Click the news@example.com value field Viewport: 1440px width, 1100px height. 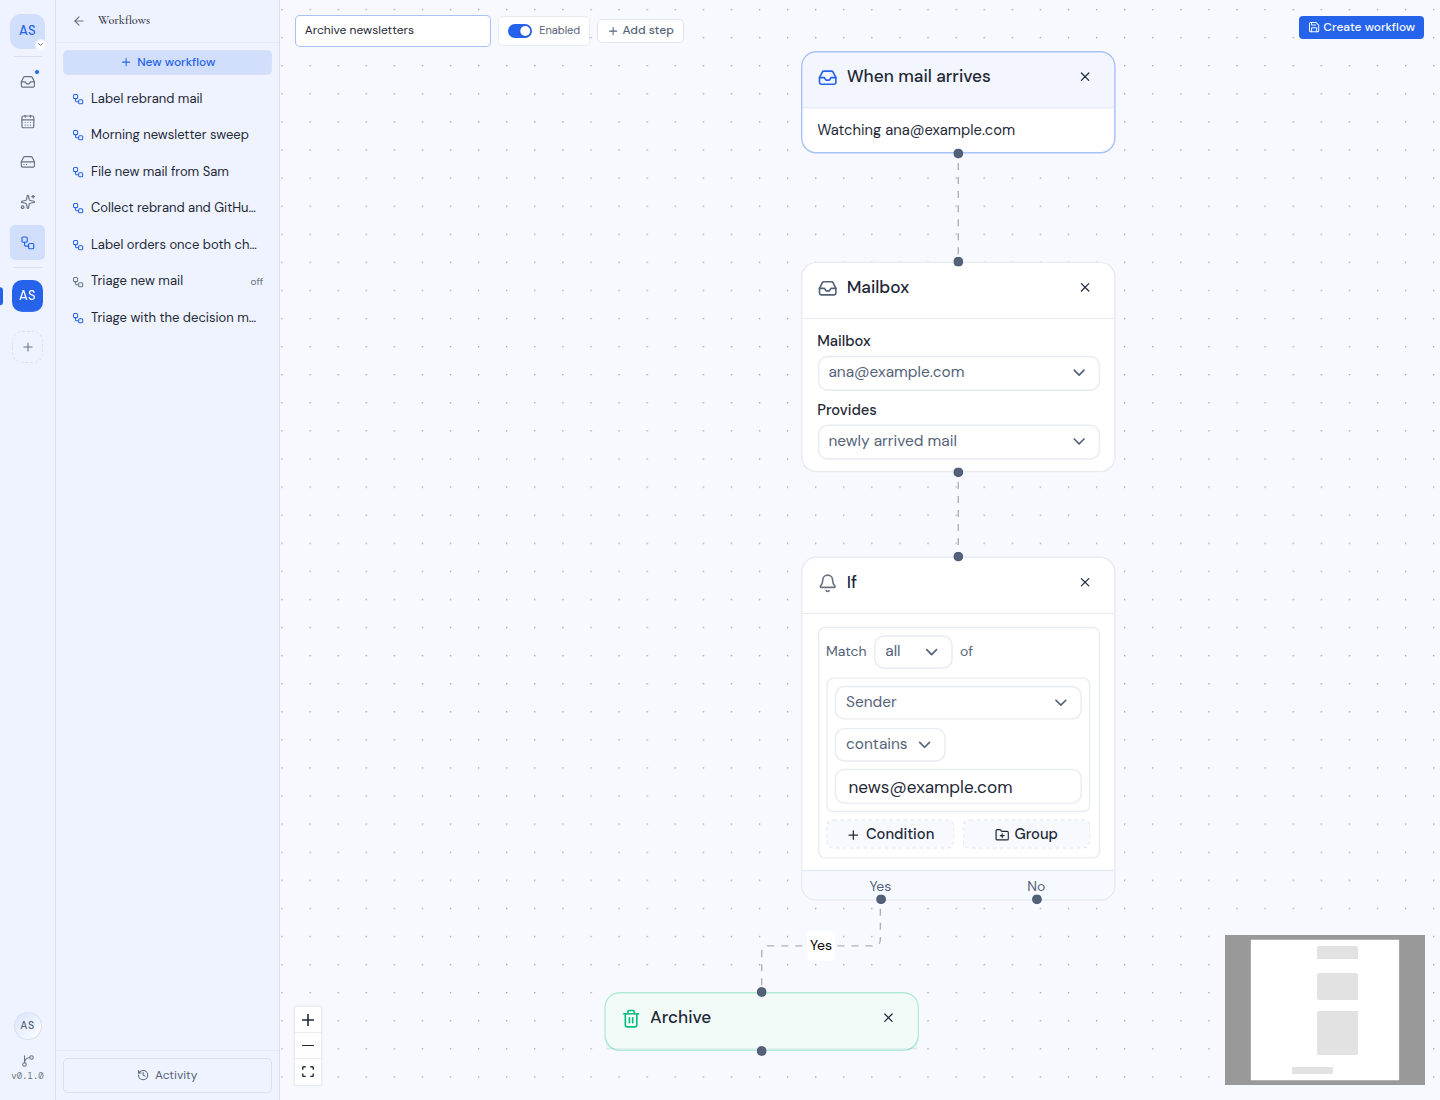point(958,788)
